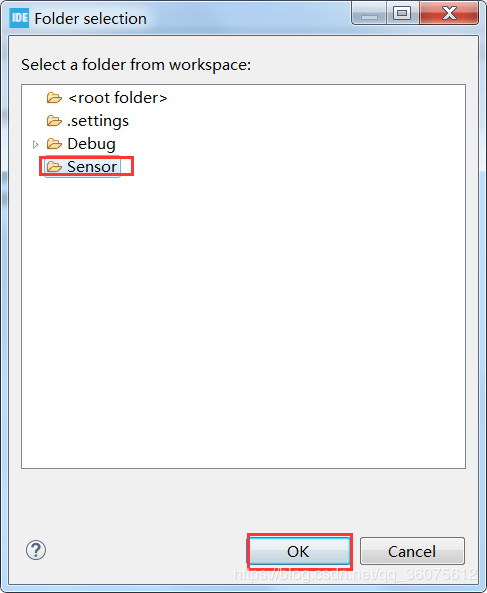Click the 'Select a folder from workspace' label

click(x=136, y=65)
